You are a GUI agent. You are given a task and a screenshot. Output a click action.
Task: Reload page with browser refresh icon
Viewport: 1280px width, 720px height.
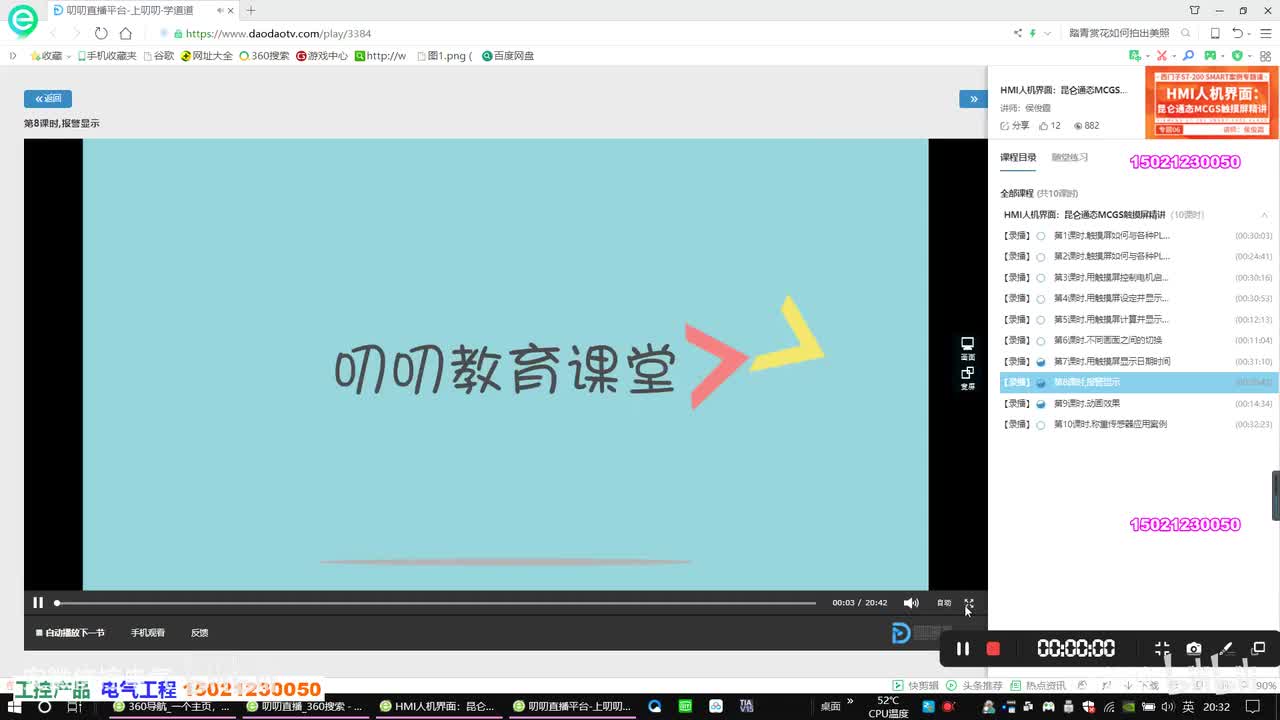(x=101, y=33)
